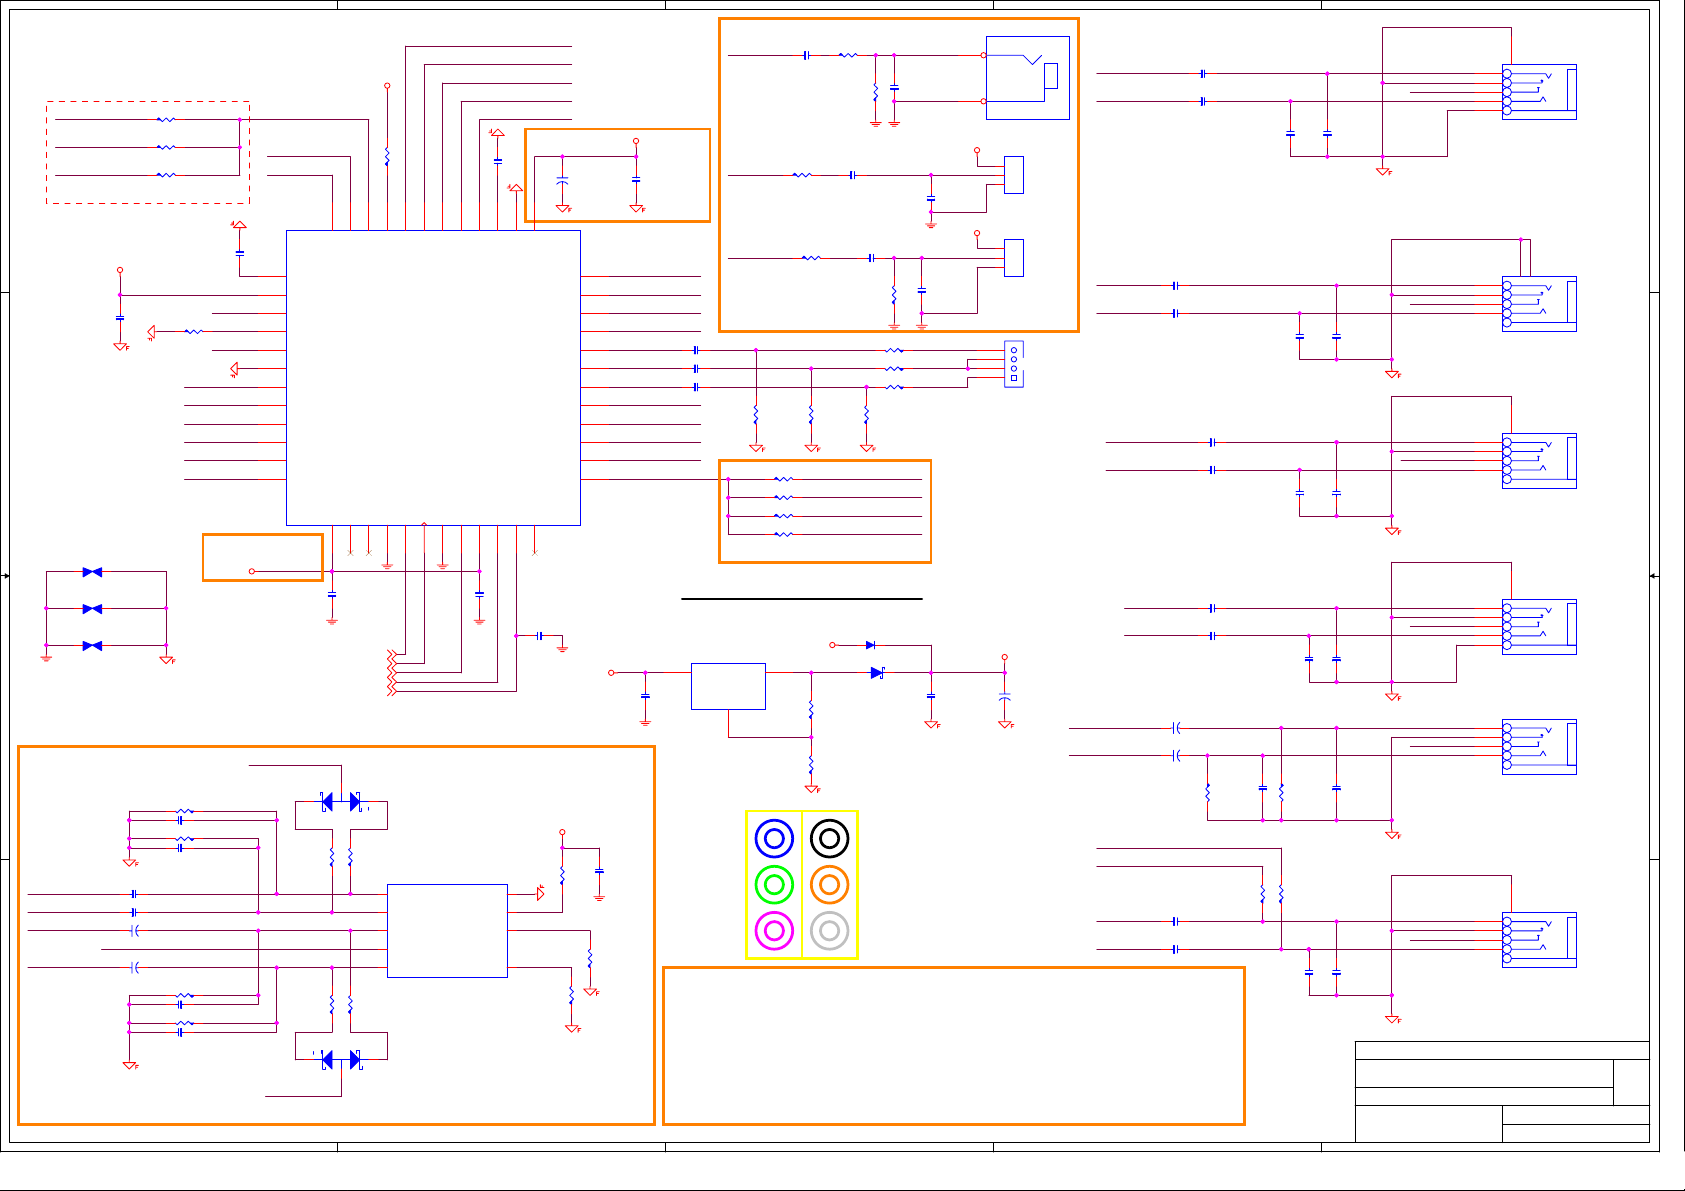Select the lowest jack connector on right side

(x=1539, y=939)
